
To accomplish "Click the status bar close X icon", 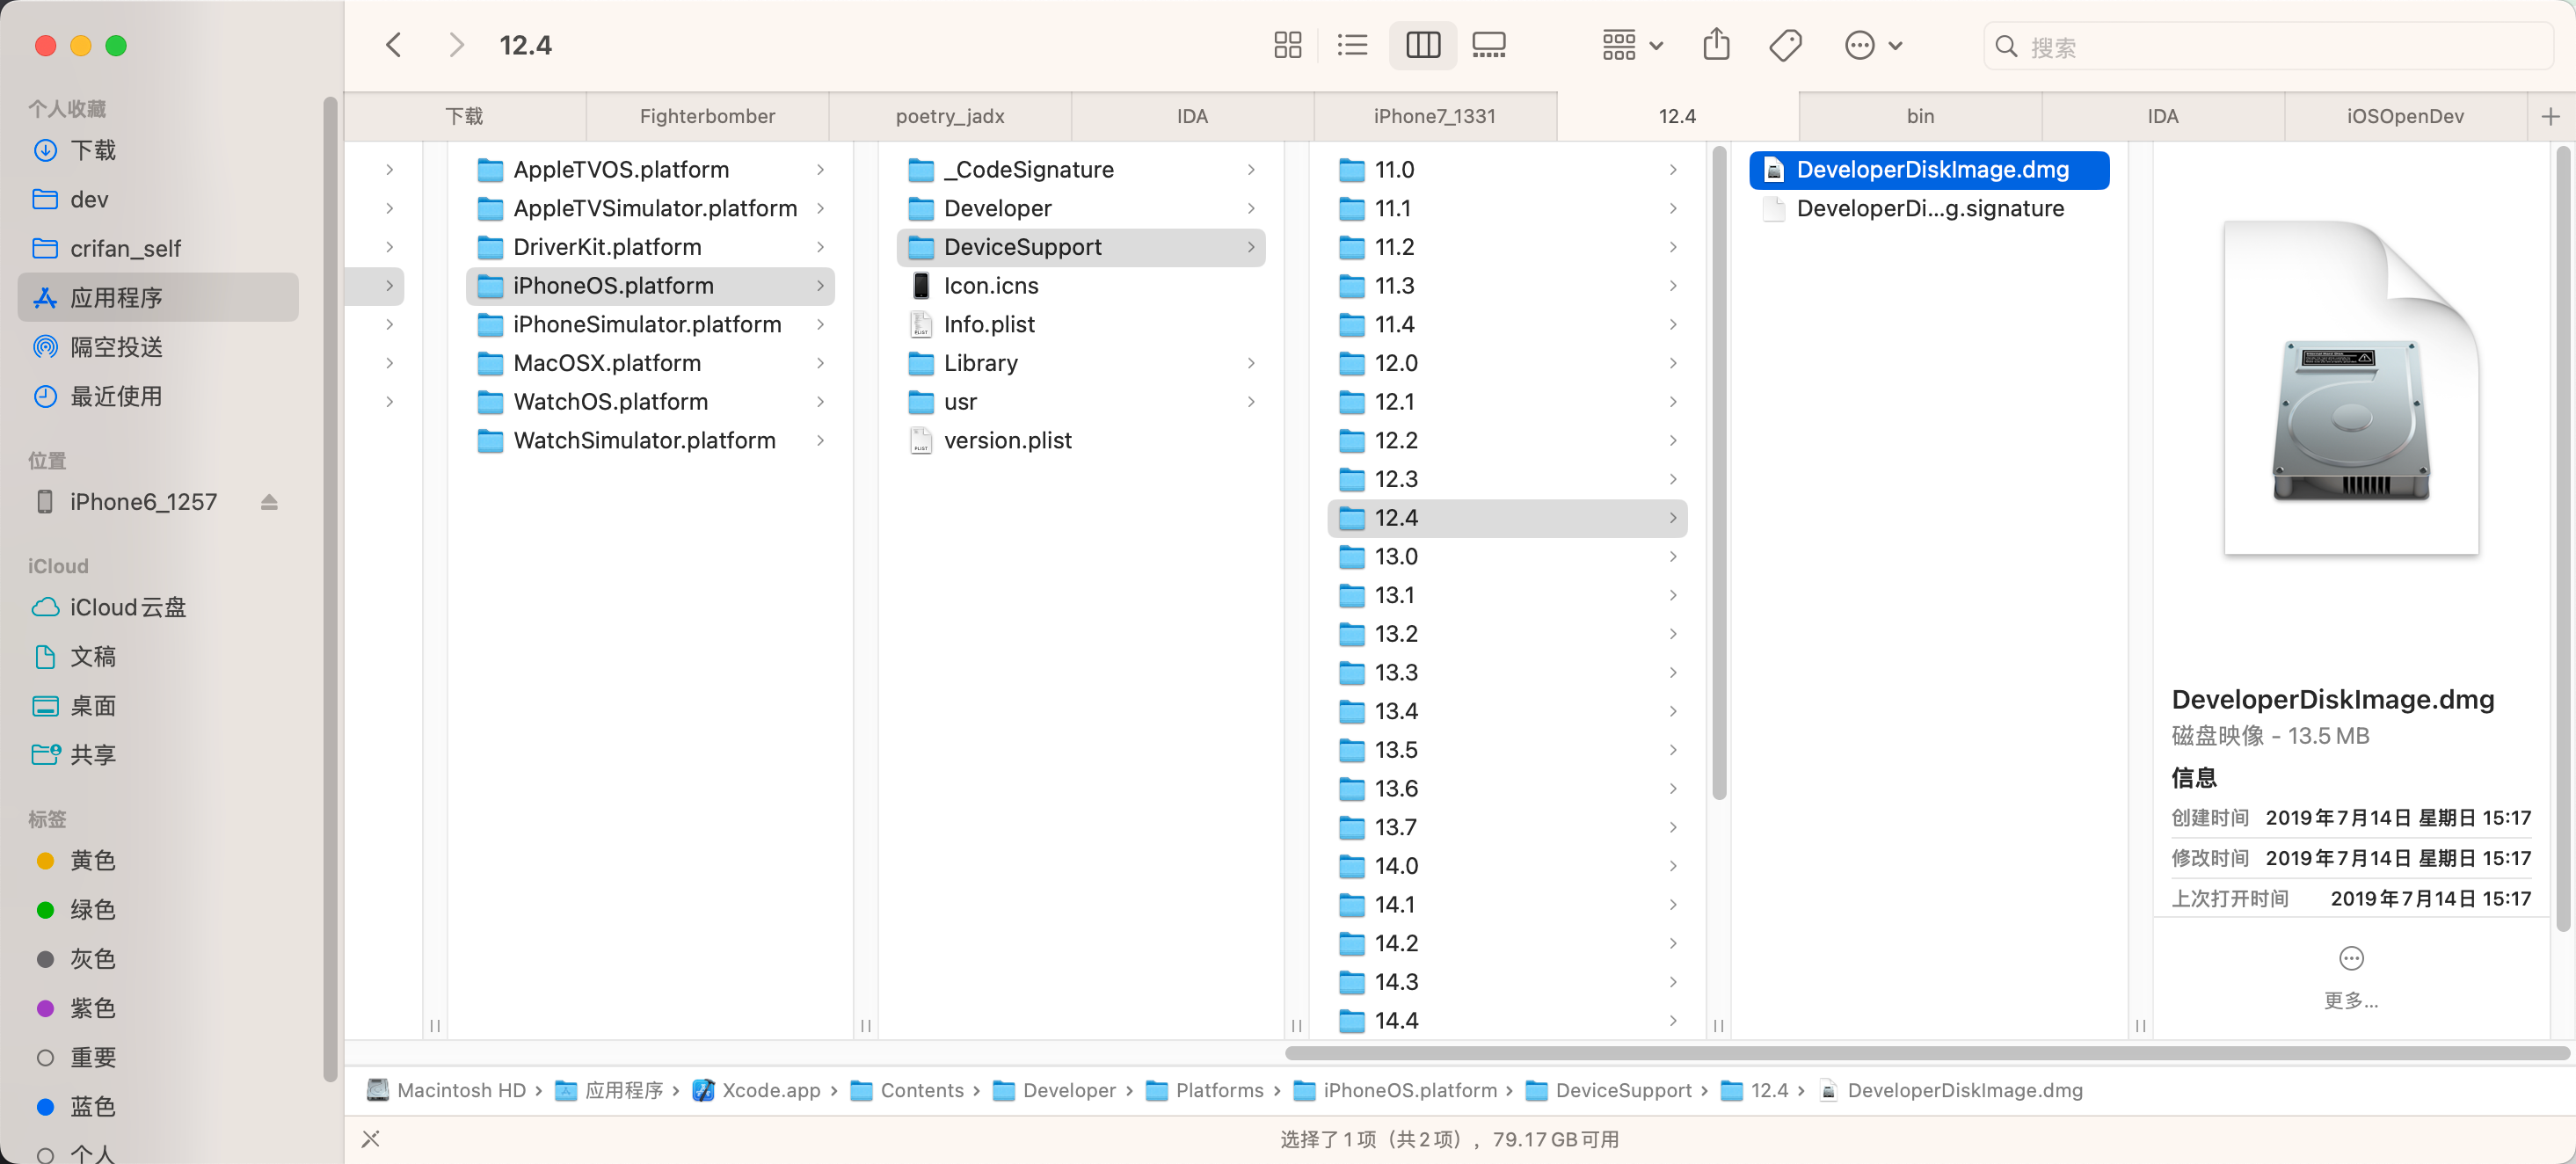I will [x=370, y=1139].
